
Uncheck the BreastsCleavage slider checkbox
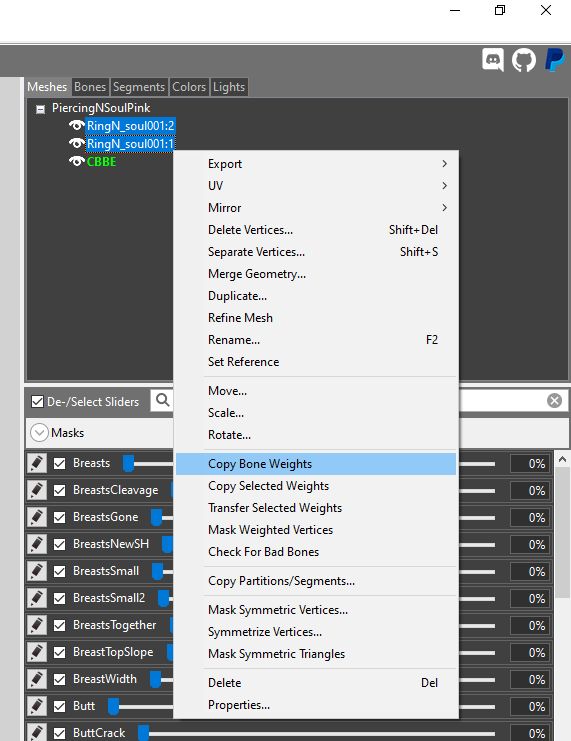click(x=60, y=490)
